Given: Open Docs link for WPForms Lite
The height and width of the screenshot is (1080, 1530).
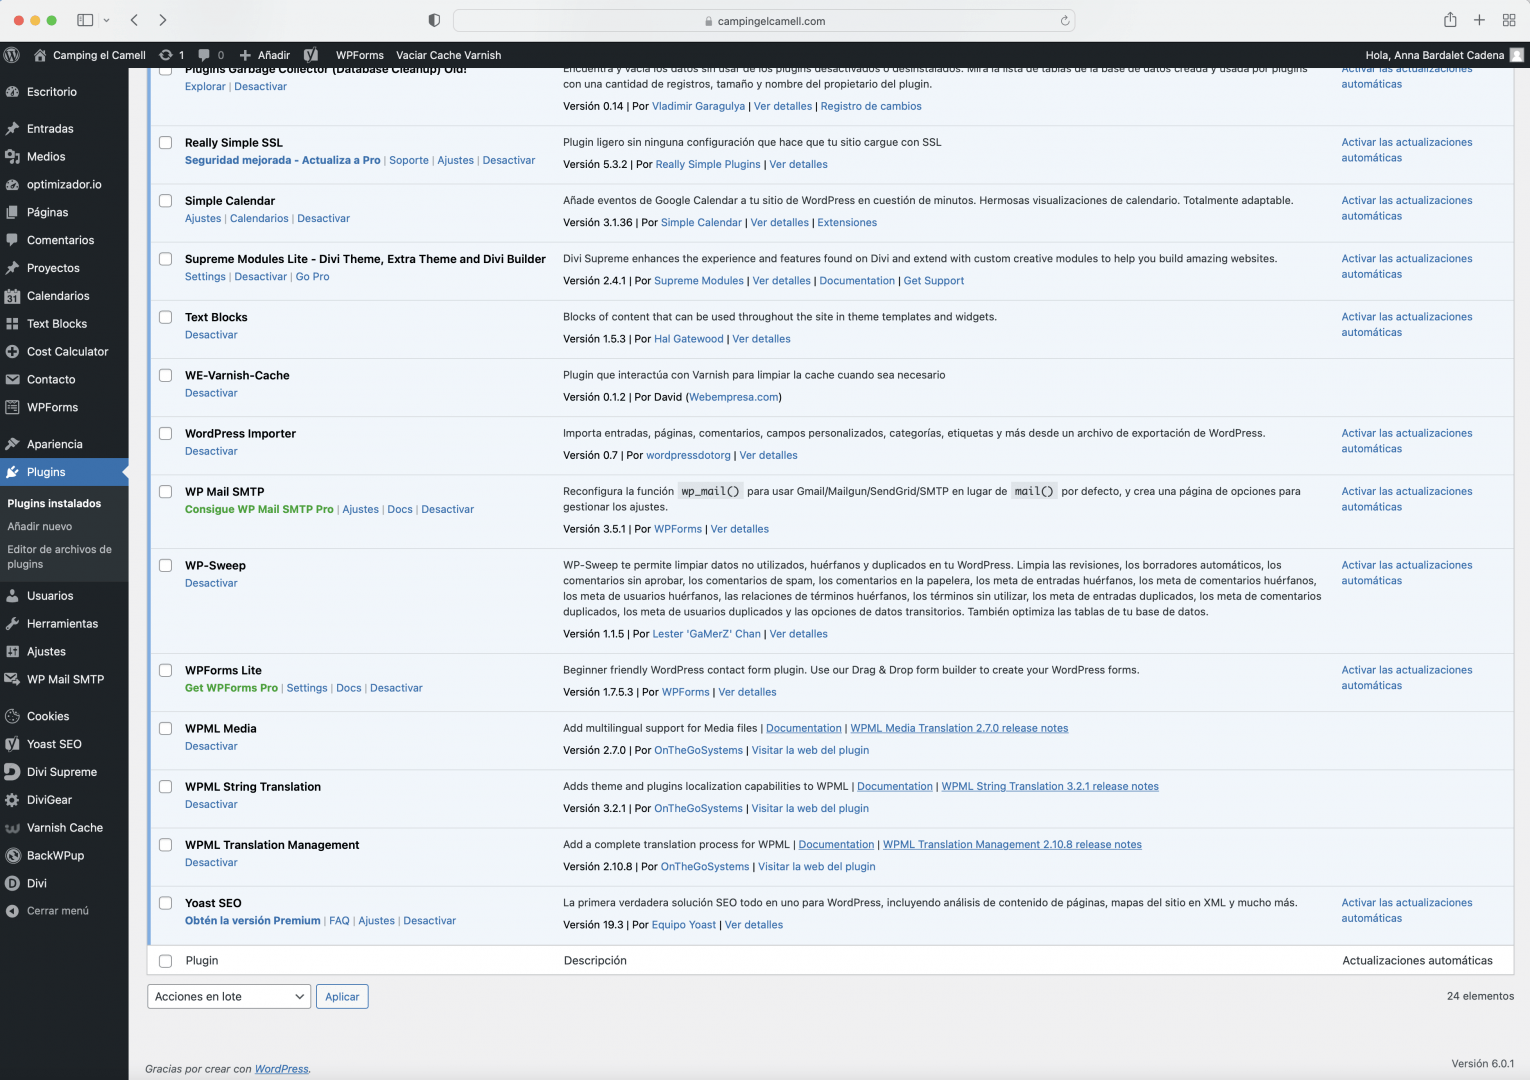Looking at the screenshot, I should (x=349, y=689).
